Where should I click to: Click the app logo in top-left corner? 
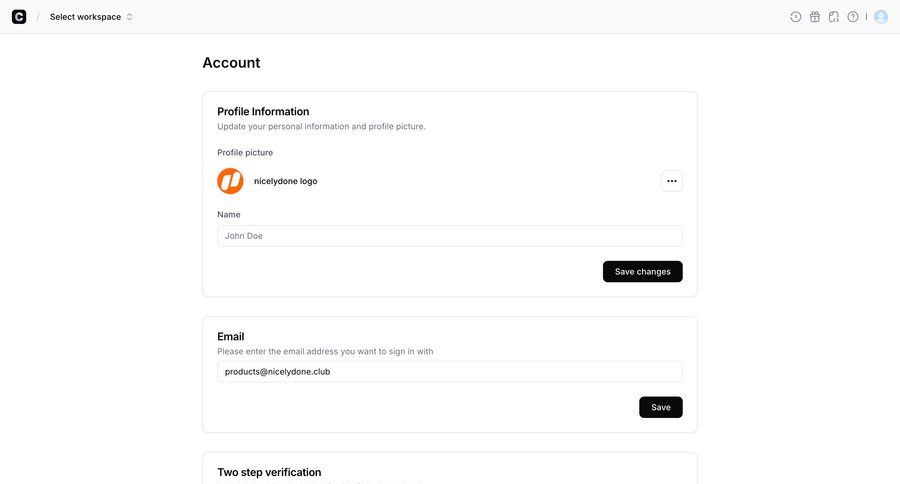coord(19,17)
